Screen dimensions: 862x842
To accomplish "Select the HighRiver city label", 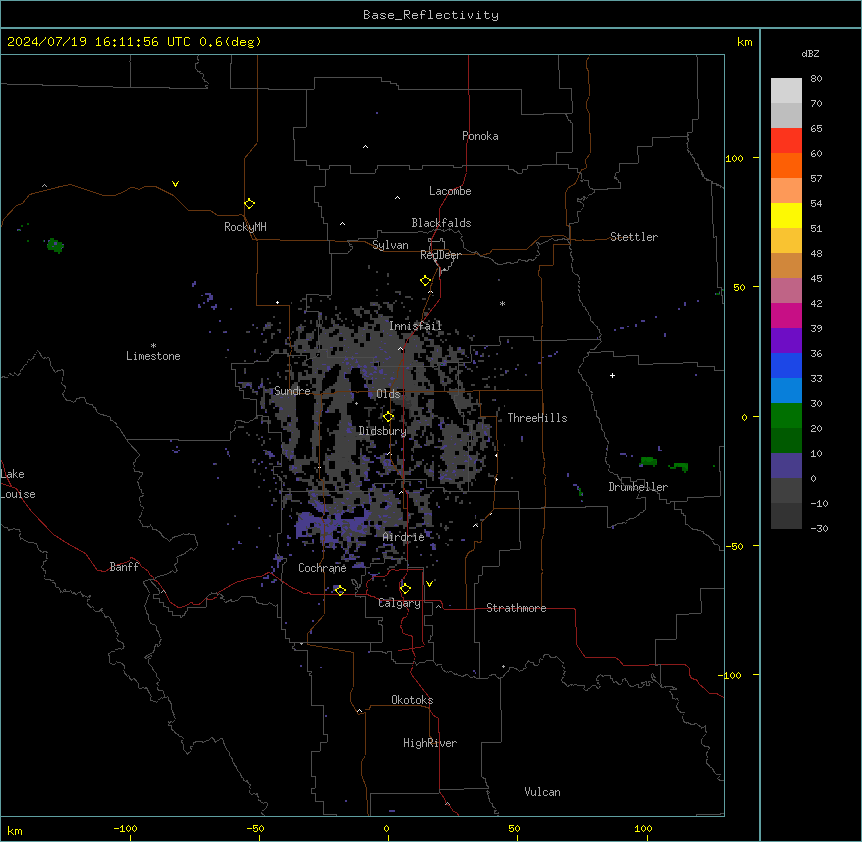I will tap(430, 743).
